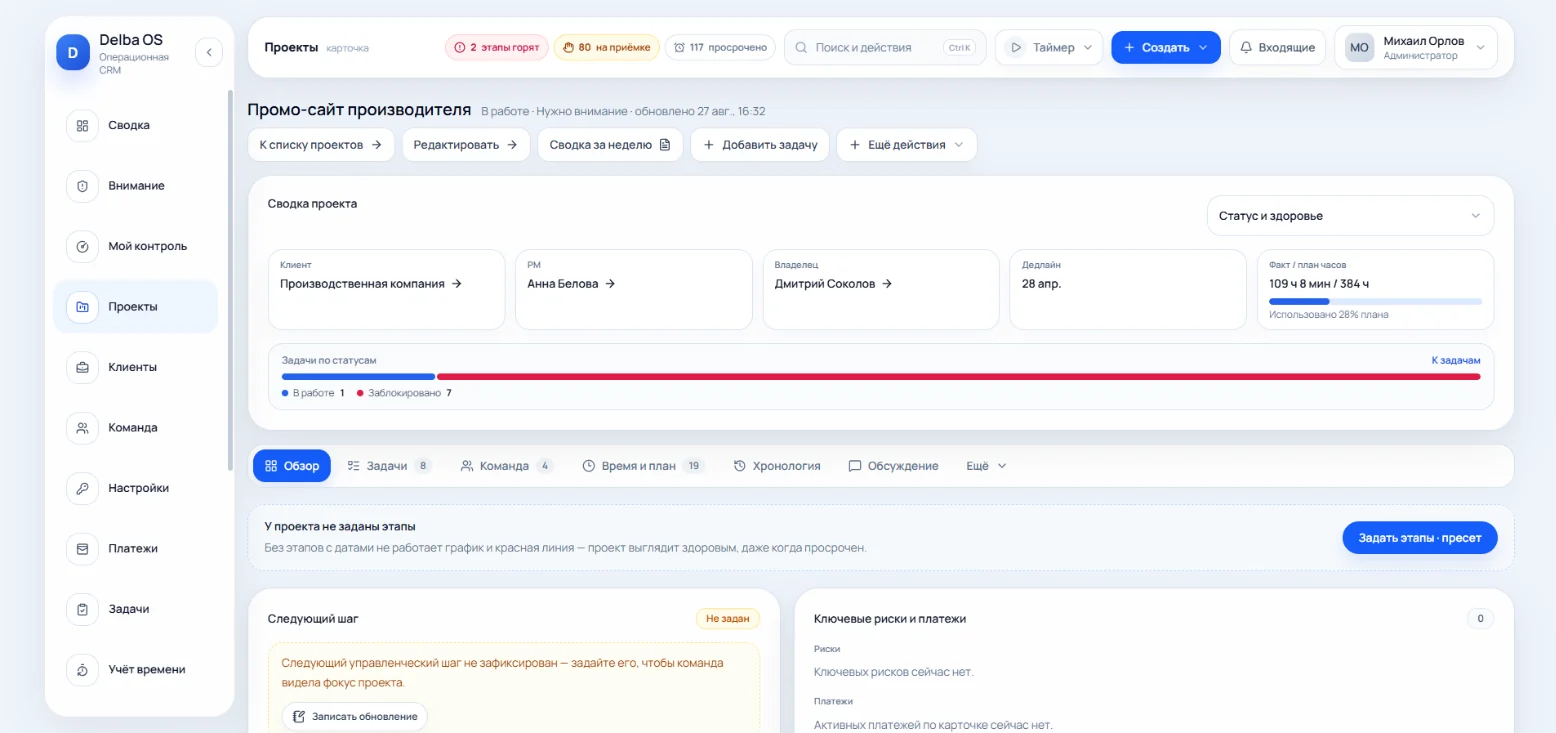
Task: Follow the К задачам link
Action: (1456, 360)
